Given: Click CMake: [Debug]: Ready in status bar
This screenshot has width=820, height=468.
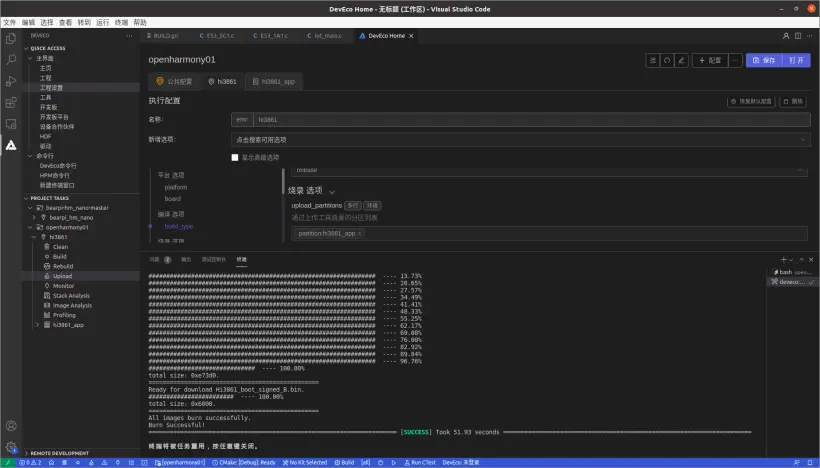Looking at the screenshot, I should point(244,463).
